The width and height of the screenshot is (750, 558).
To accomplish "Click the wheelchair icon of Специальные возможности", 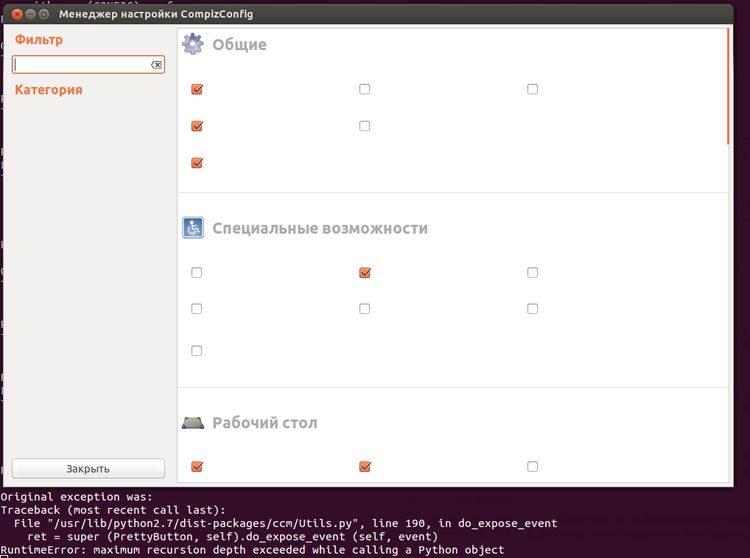I will pos(193,228).
